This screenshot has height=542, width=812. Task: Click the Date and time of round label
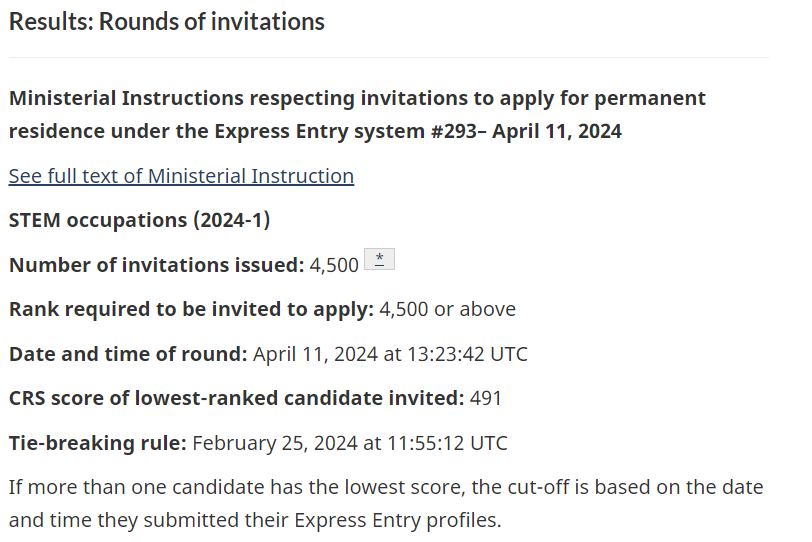click(128, 354)
